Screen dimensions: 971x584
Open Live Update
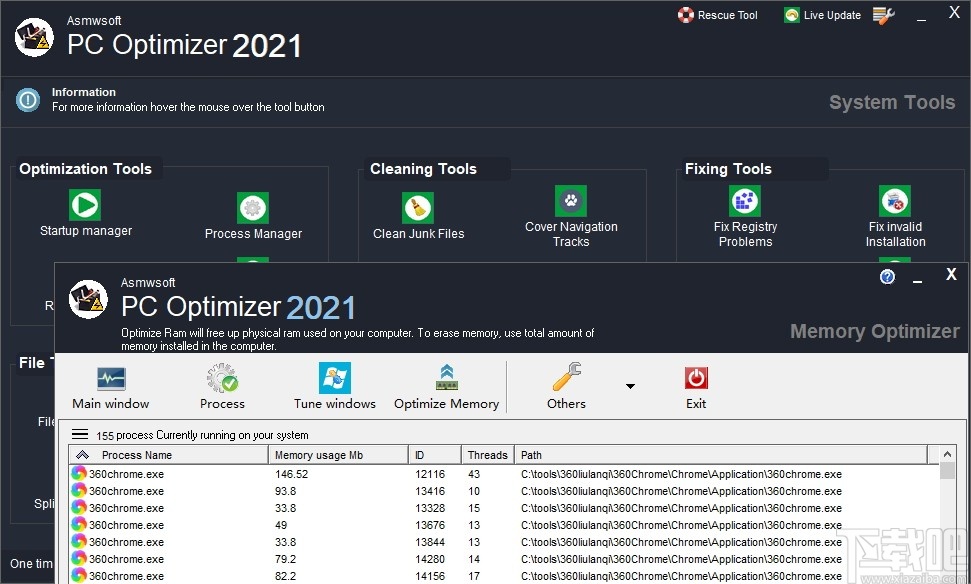coord(822,14)
